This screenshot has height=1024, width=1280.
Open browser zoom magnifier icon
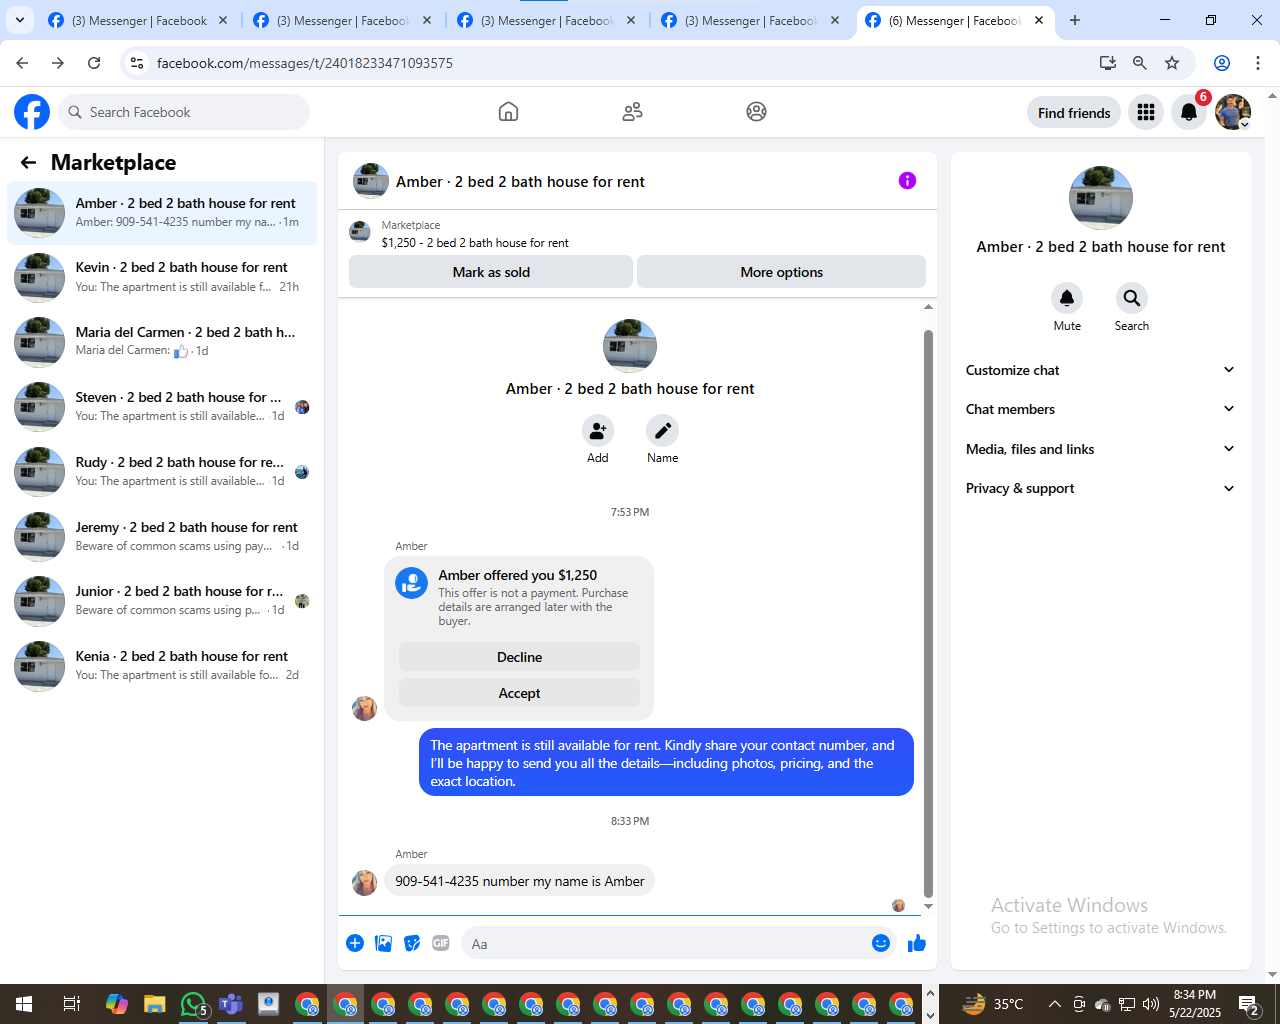1140,63
